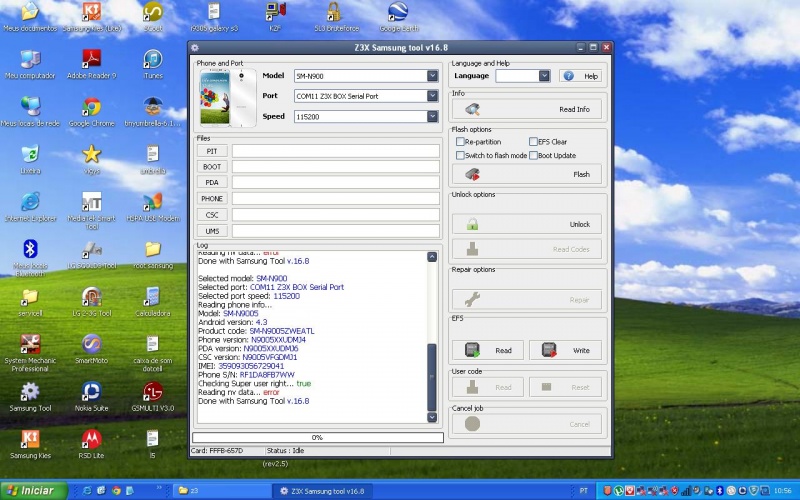Open Nokia Suite desktop icon
Viewport: 800px width, 500px height.
coord(92,397)
